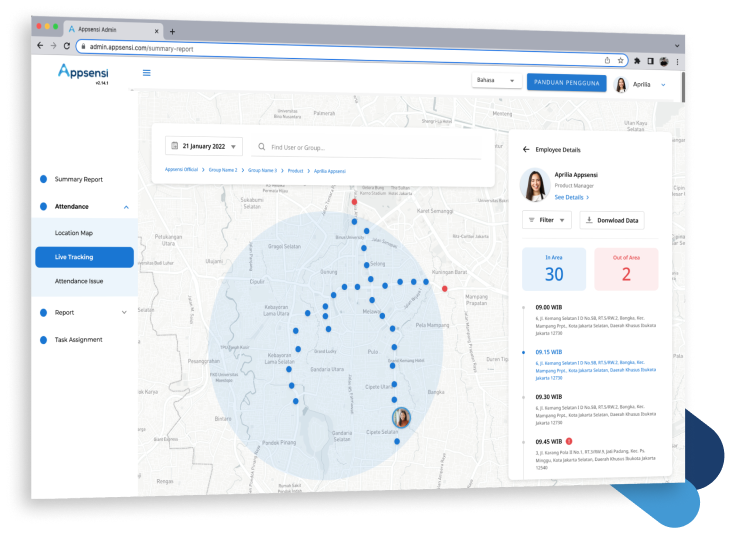Open Attendance Issue submenu item
Screen dimensions: 738x538
point(79,281)
